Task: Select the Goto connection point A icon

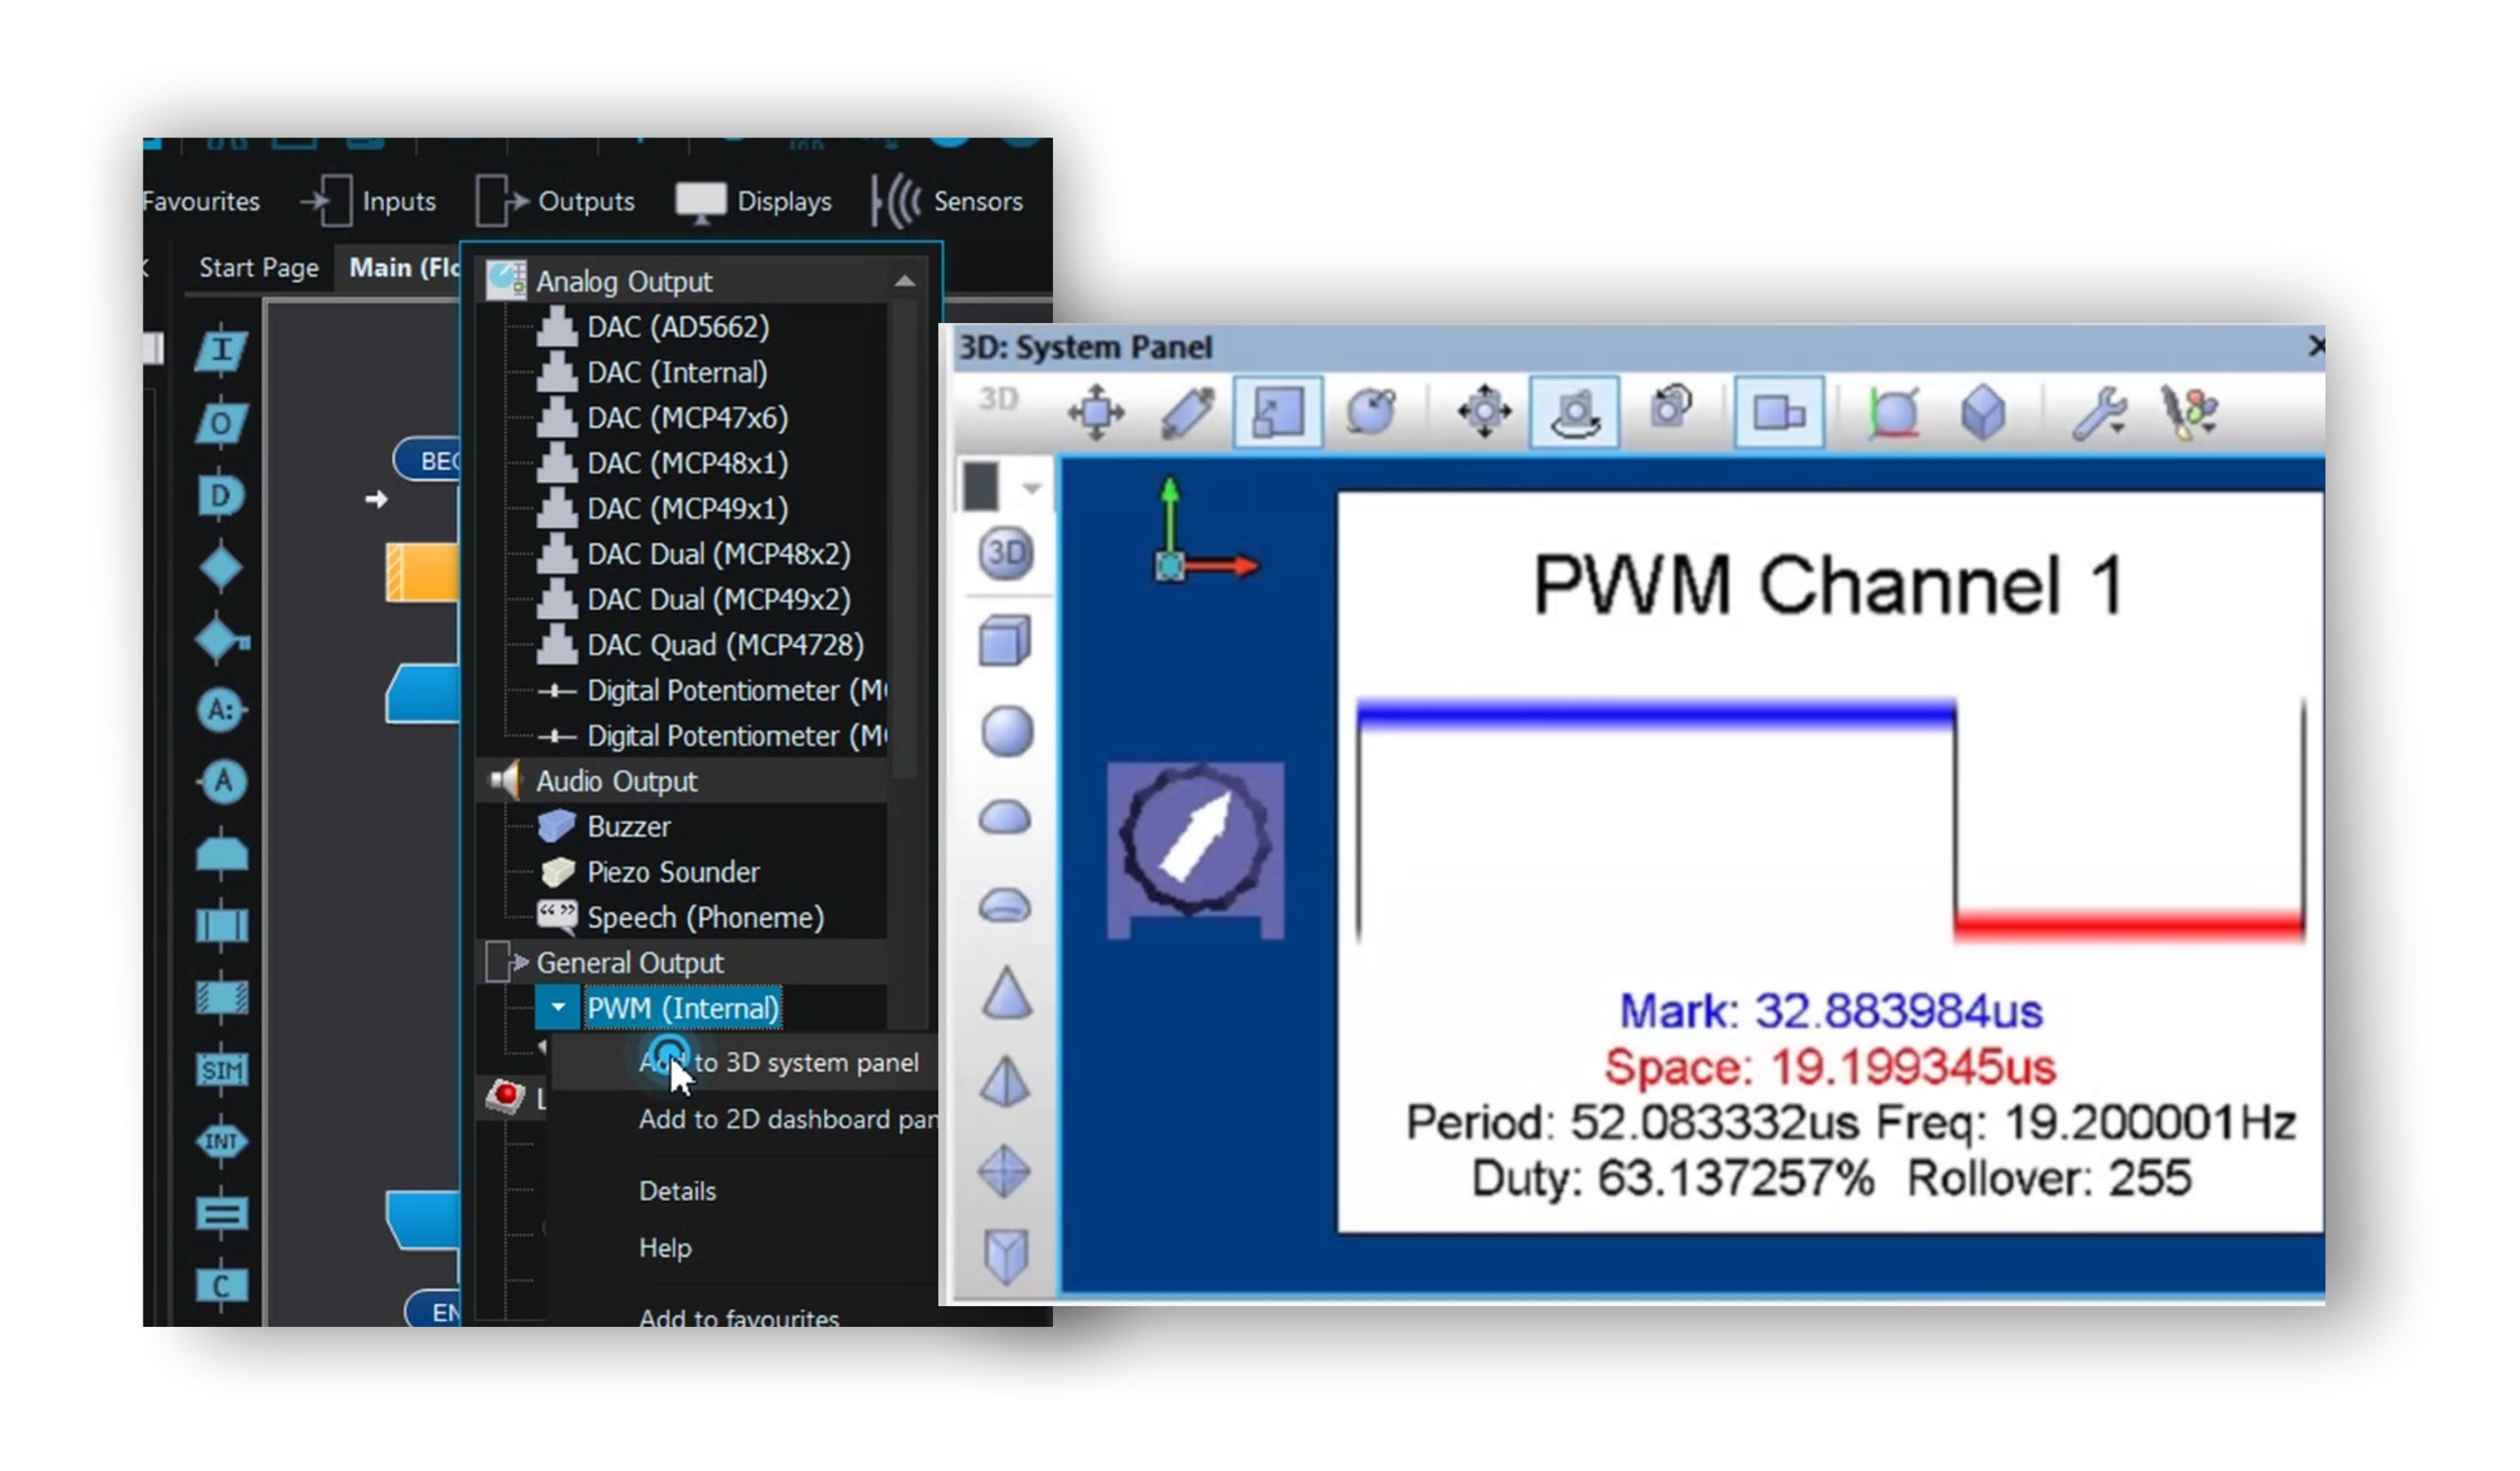Action: click(x=221, y=782)
